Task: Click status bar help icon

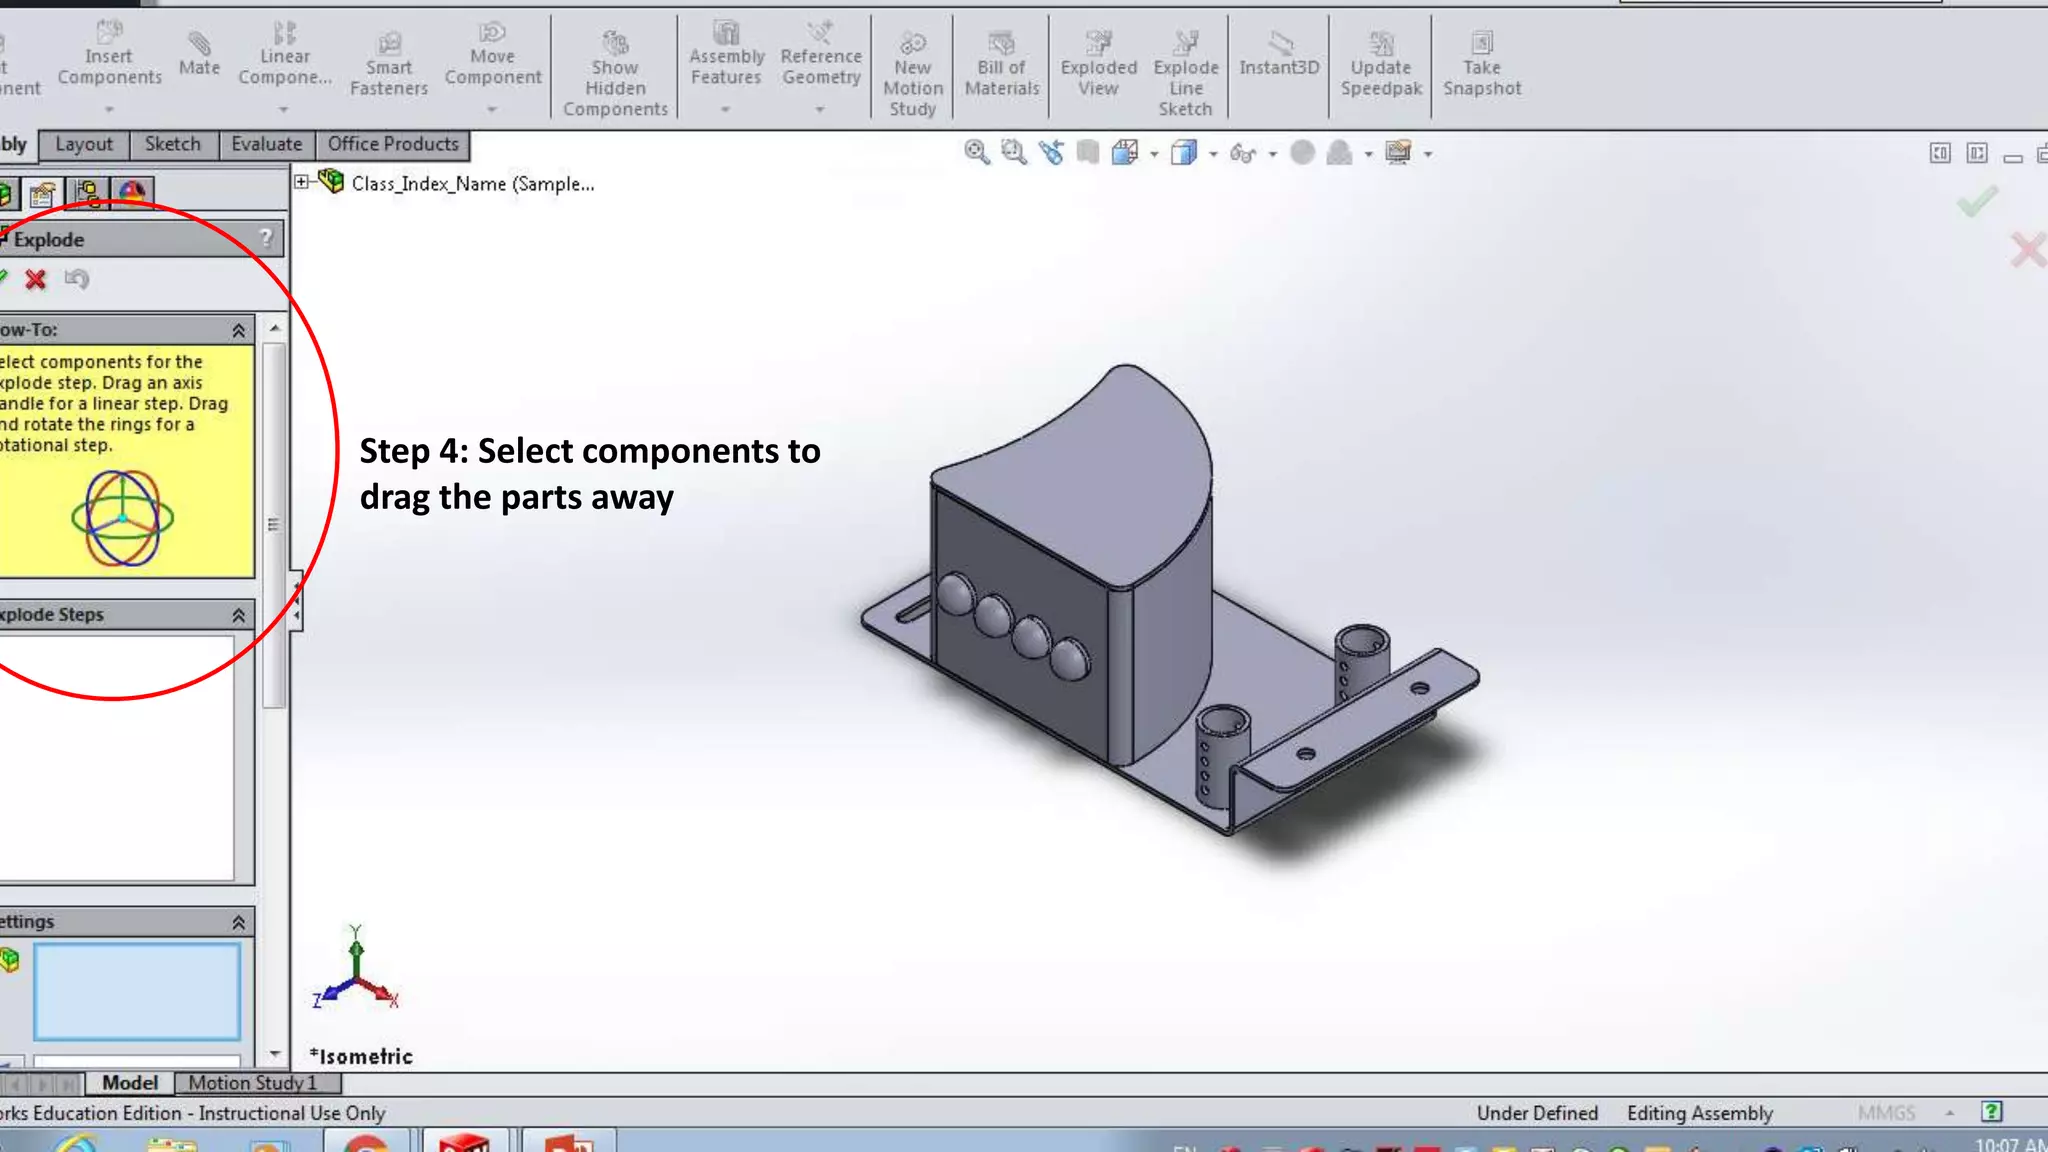Action: pyautogui.click(x=1991, y=1112)
